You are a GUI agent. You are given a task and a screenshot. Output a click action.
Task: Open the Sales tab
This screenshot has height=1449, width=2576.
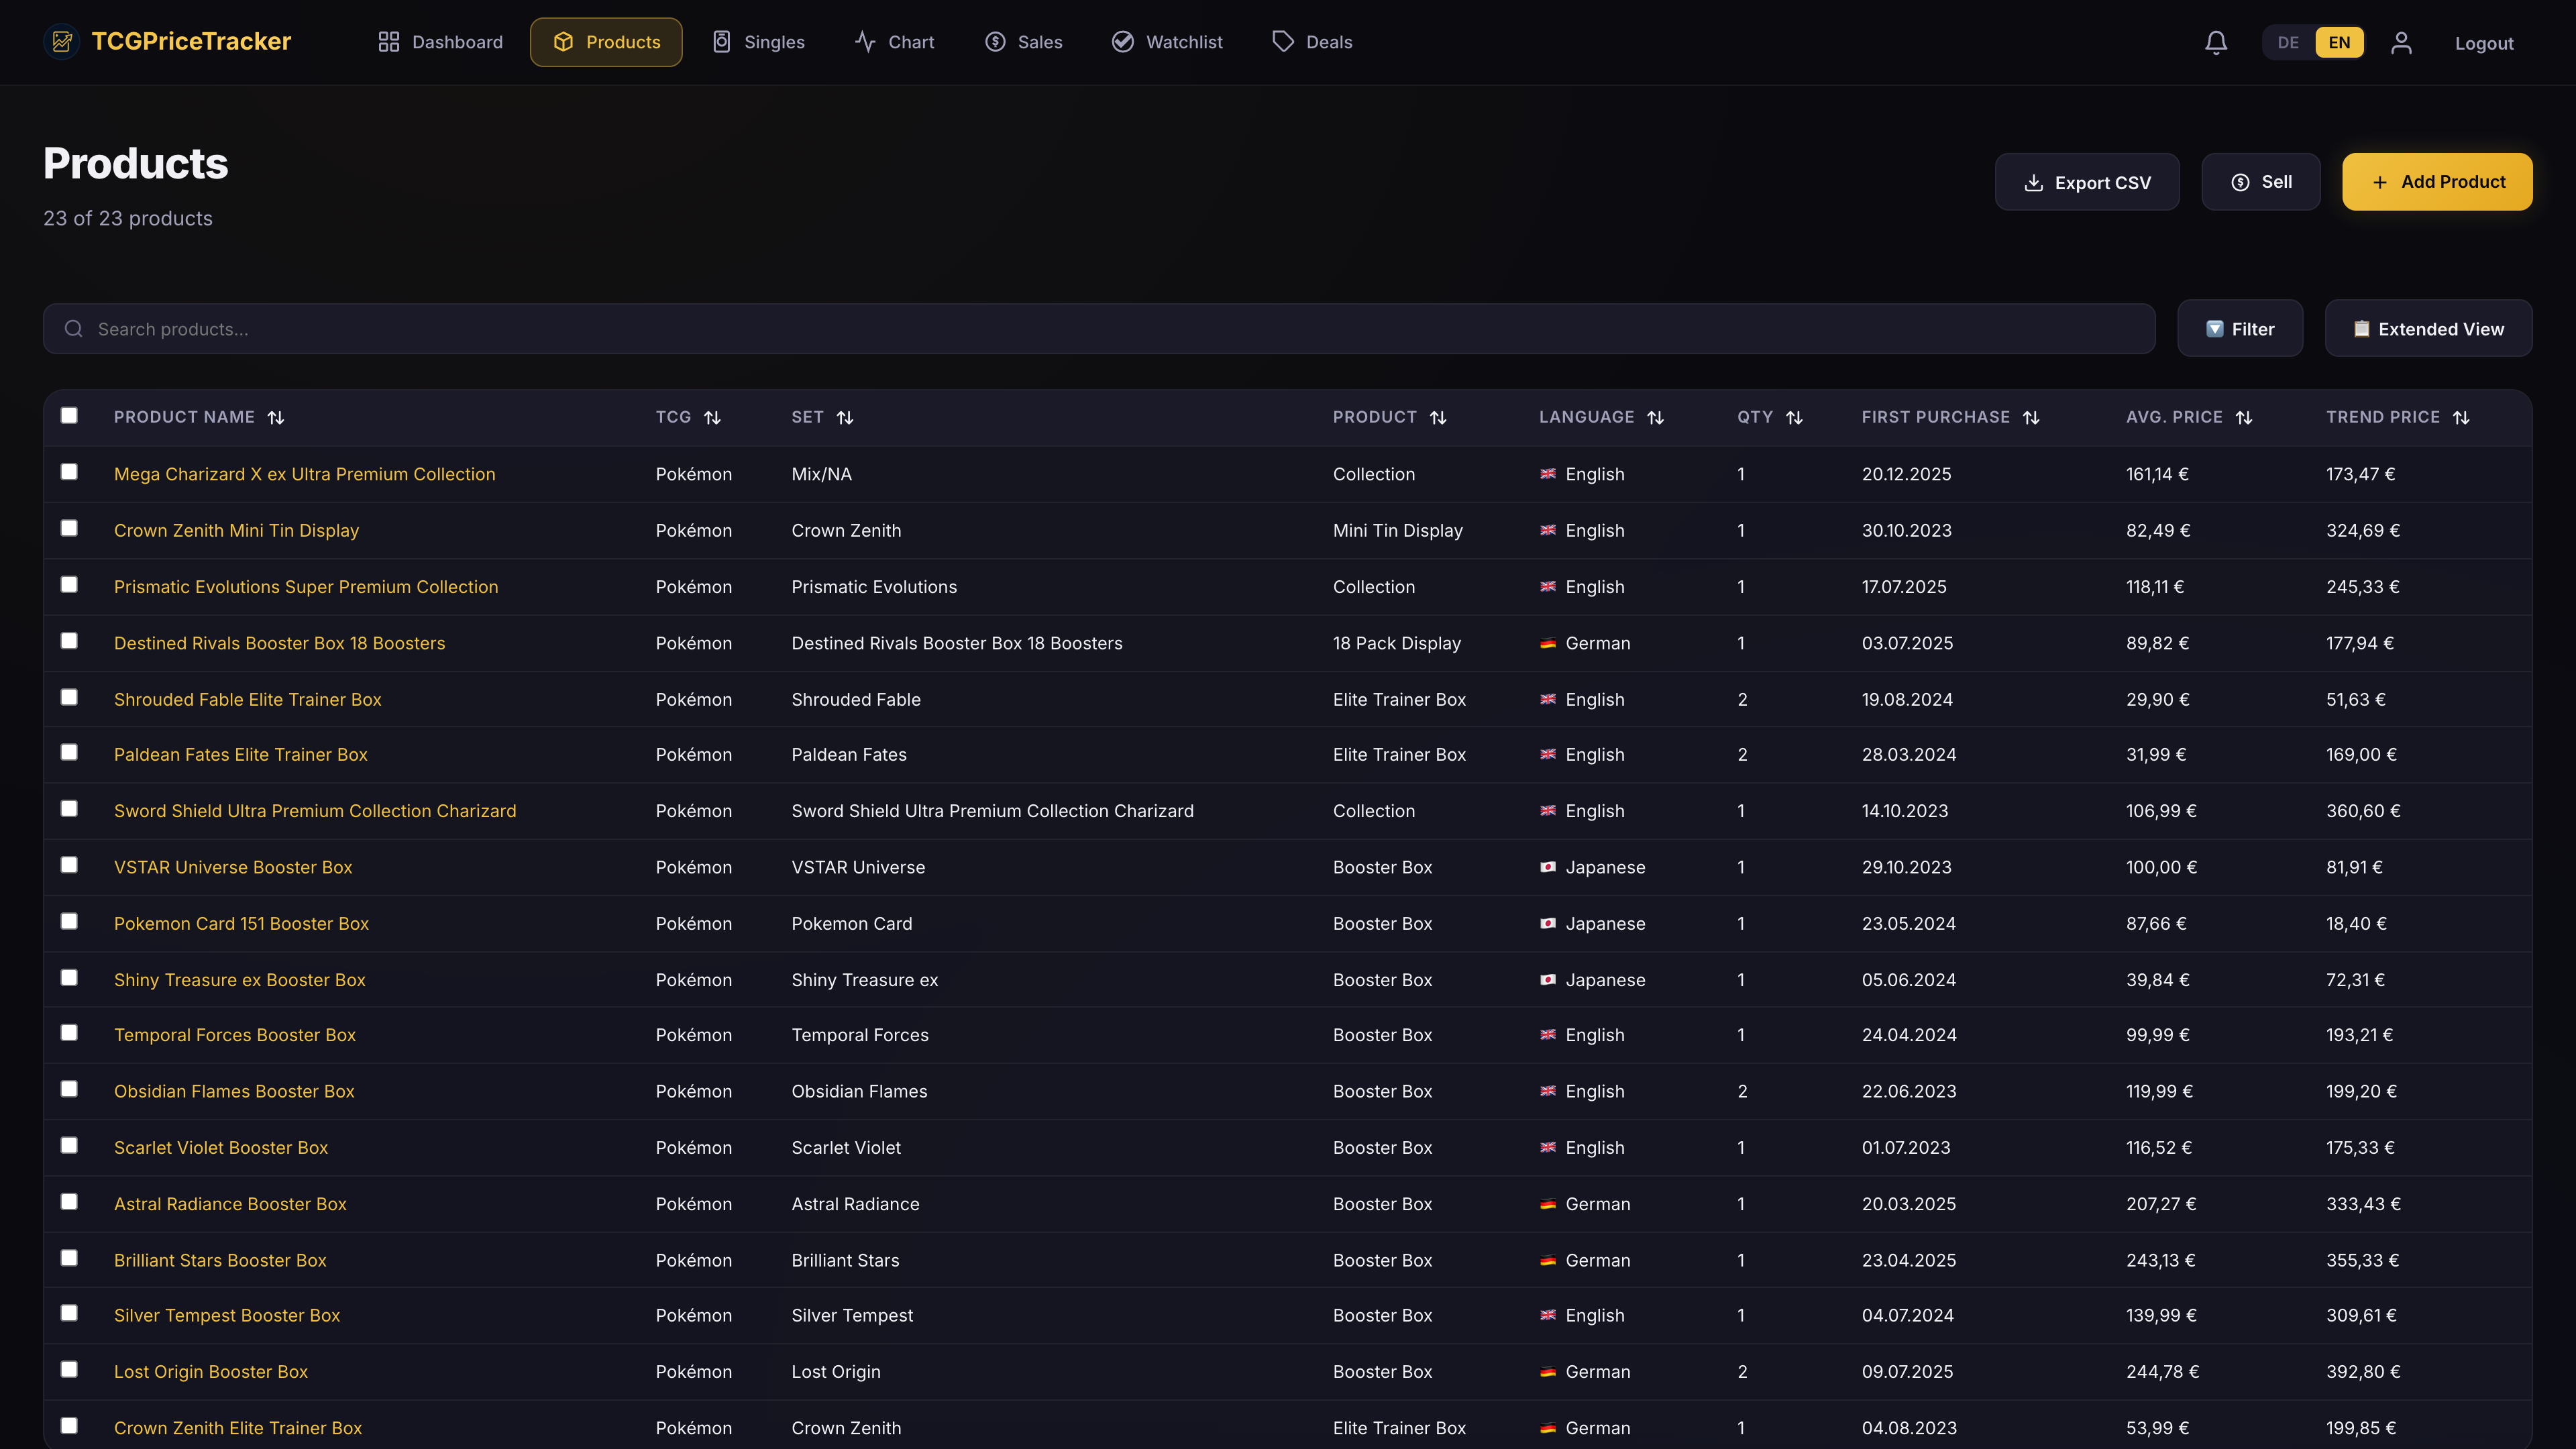(x=1023, y=42)
